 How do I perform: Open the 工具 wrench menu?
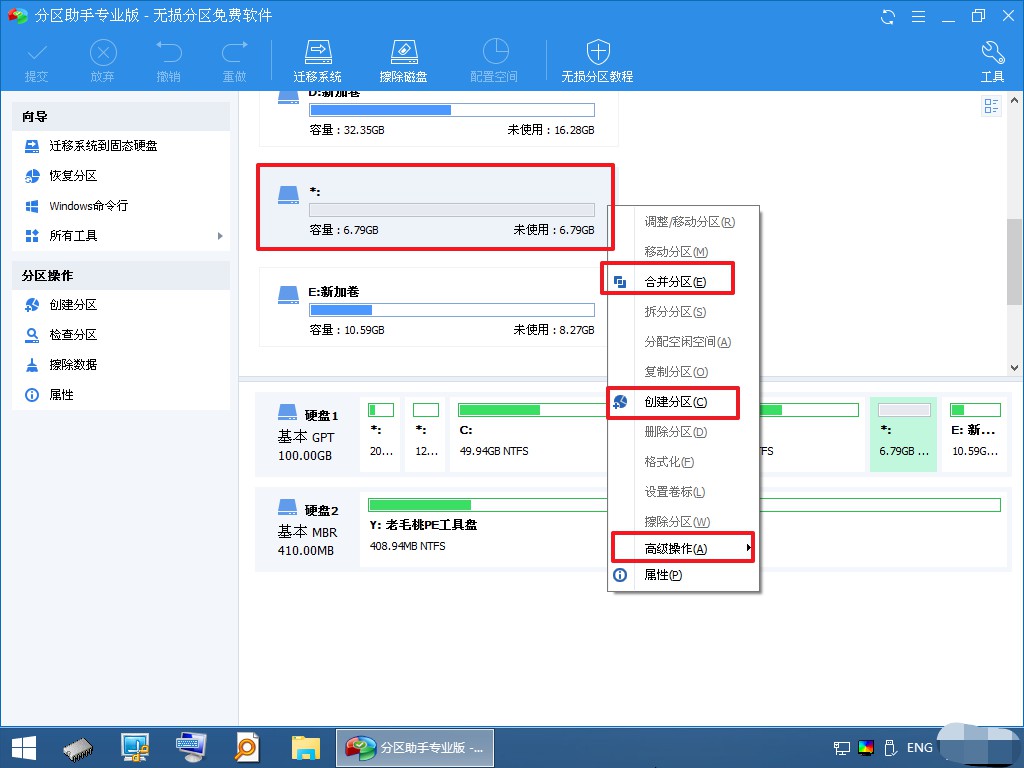point(993,61)
